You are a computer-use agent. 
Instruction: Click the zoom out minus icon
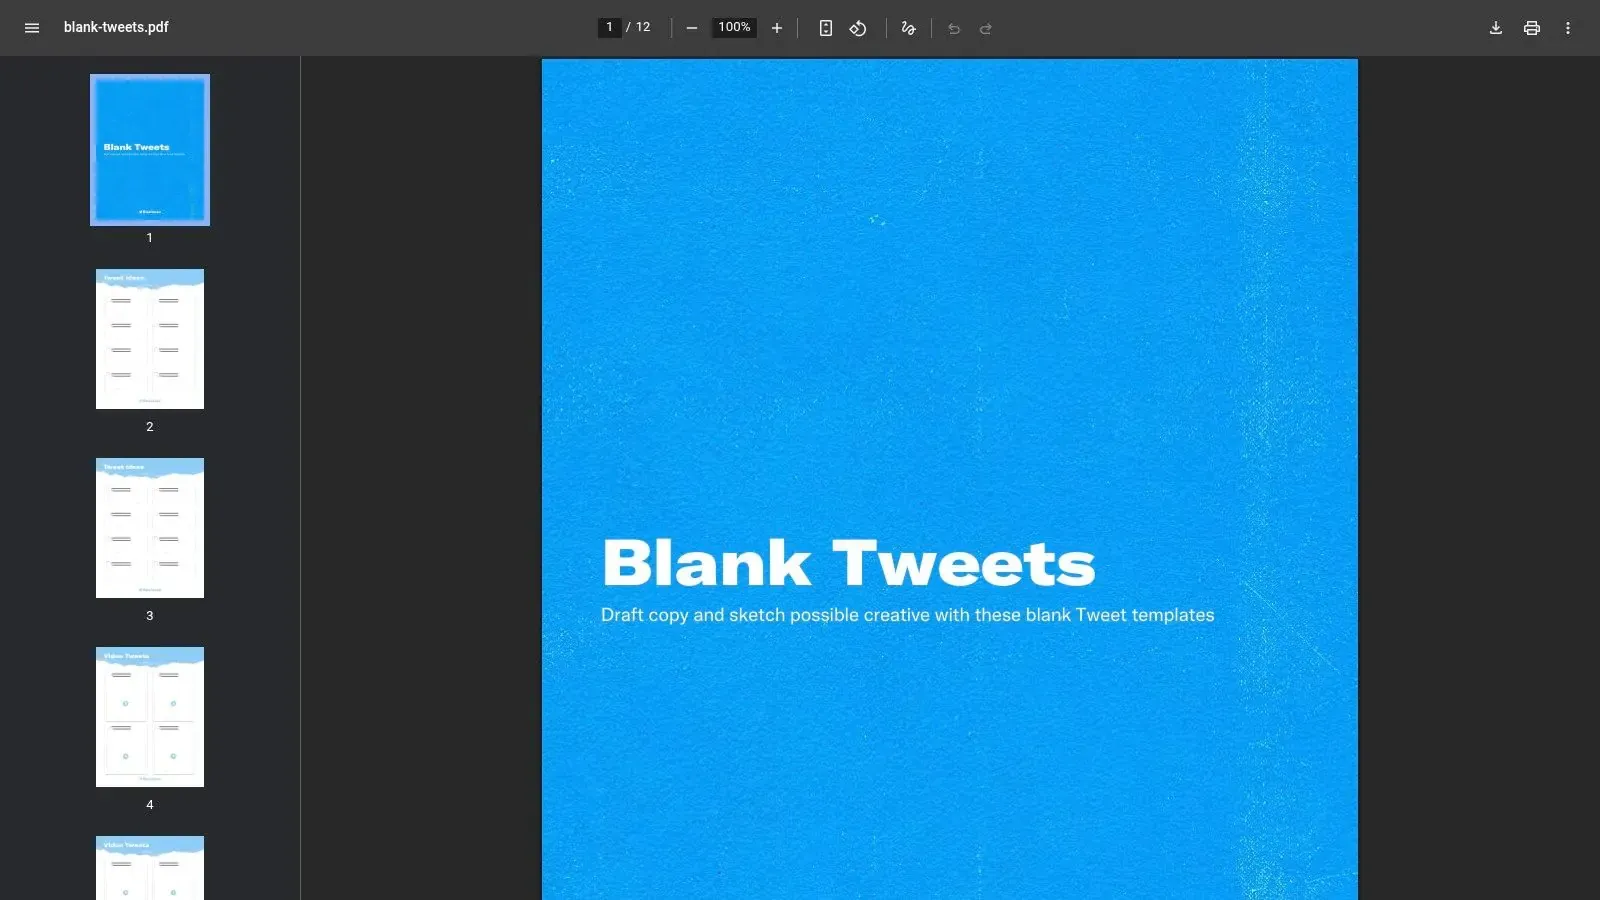tap(691, 28)
